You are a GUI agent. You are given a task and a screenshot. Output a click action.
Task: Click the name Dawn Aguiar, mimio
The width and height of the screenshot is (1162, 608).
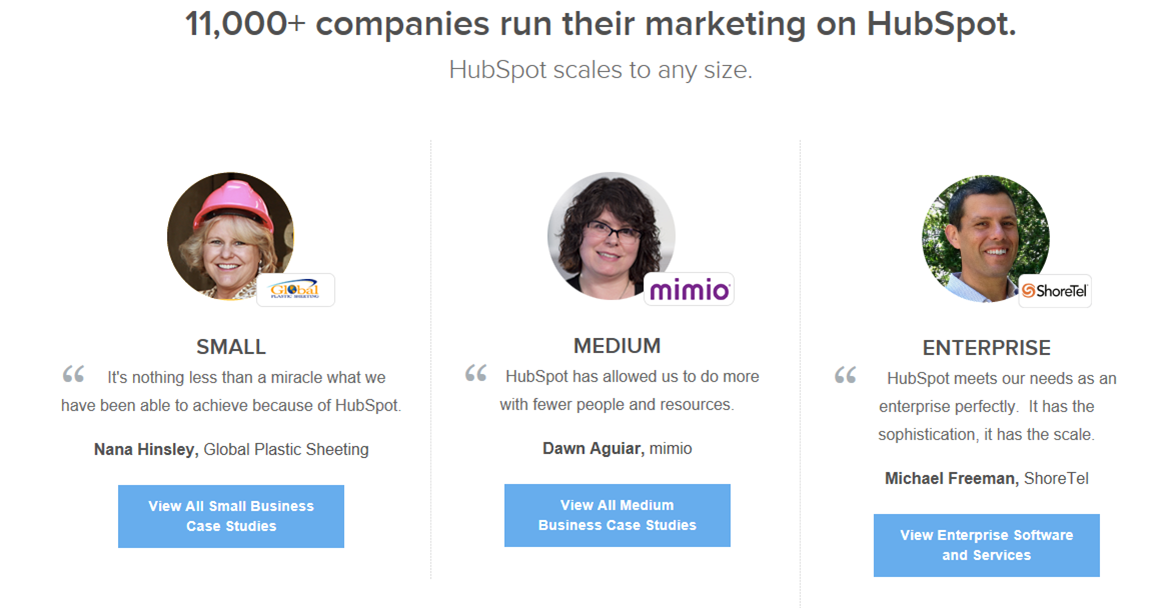[617, 449]
